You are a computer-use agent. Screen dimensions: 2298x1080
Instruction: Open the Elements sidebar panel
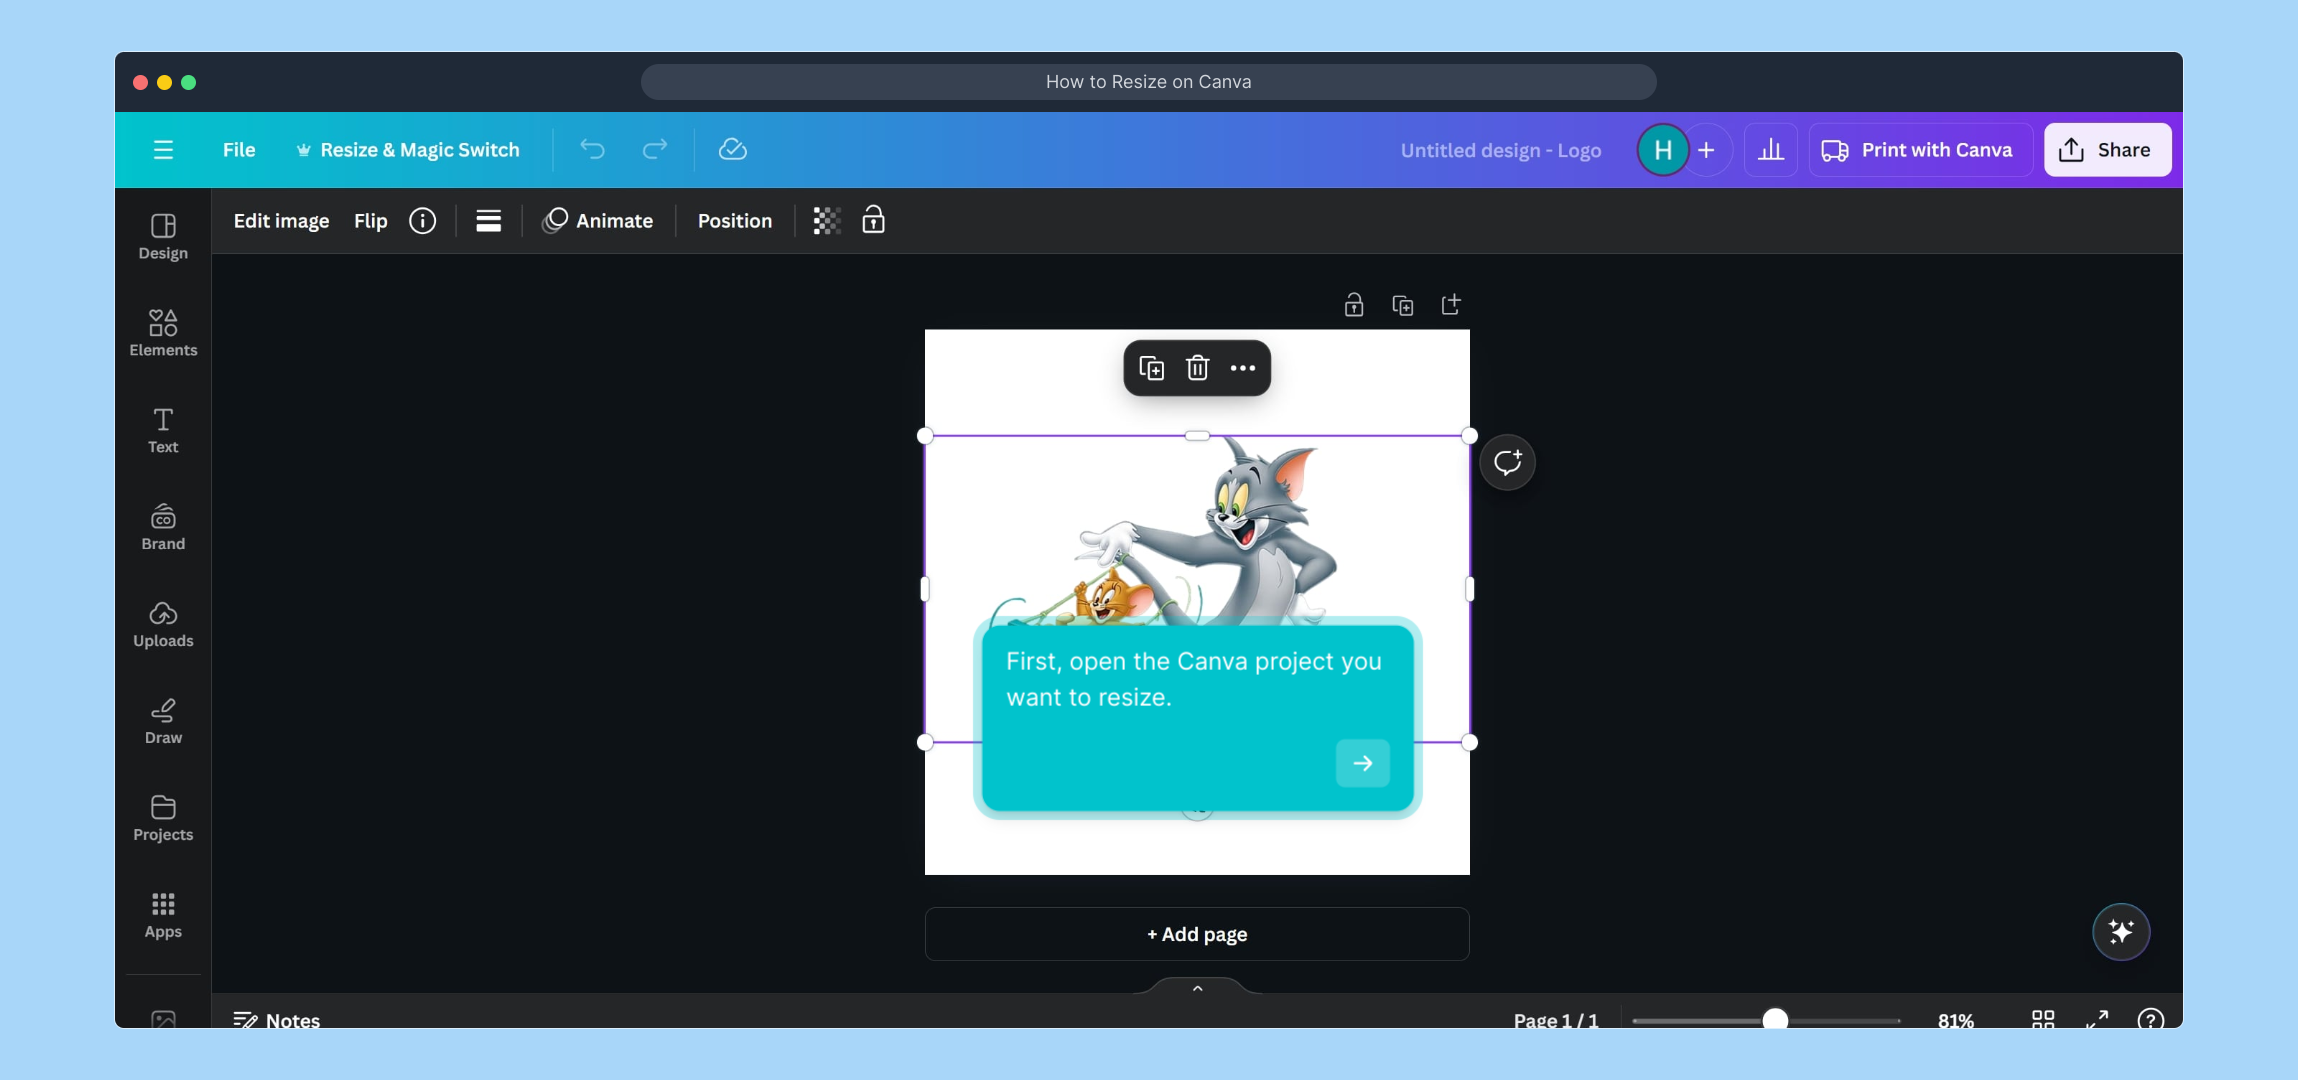click(163, 333)
